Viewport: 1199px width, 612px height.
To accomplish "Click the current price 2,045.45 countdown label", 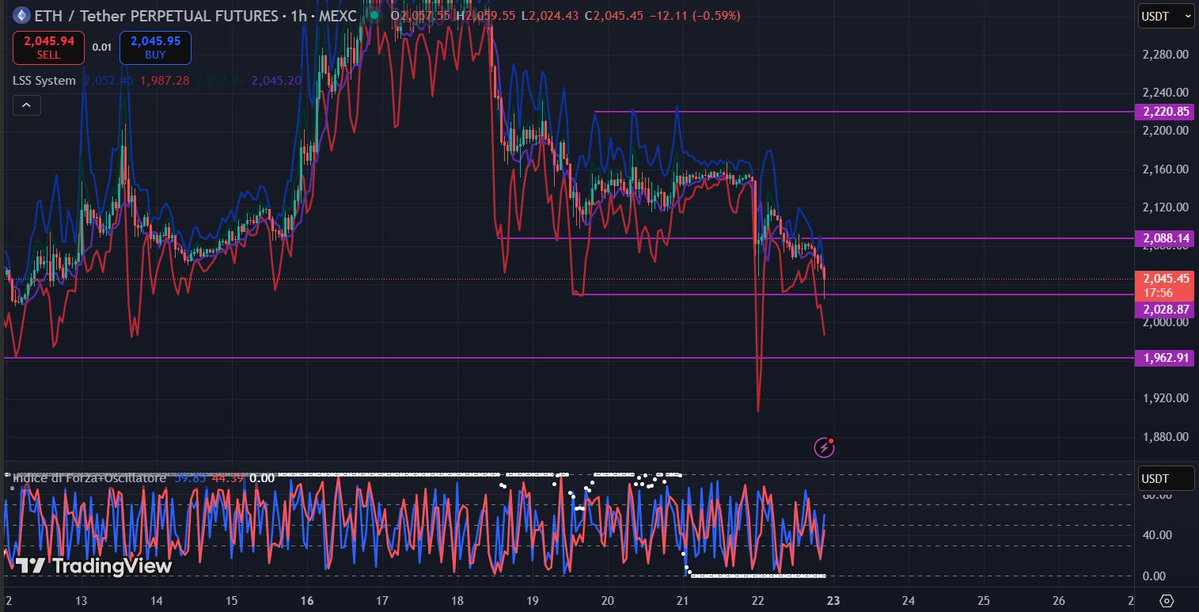I will tap(1166, 285).
